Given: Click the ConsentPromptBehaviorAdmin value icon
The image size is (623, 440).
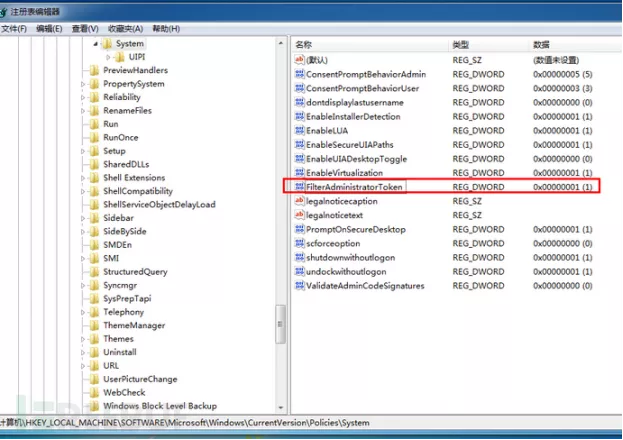Looking at the screenshot, I should [x=299, y=75].
